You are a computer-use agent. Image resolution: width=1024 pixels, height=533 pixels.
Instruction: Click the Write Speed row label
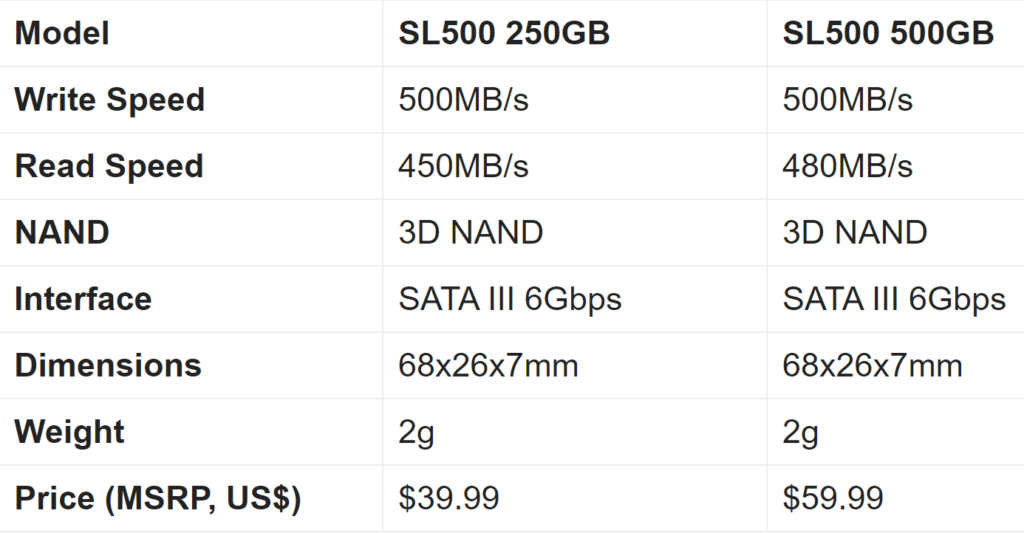[x=110, y=99]
